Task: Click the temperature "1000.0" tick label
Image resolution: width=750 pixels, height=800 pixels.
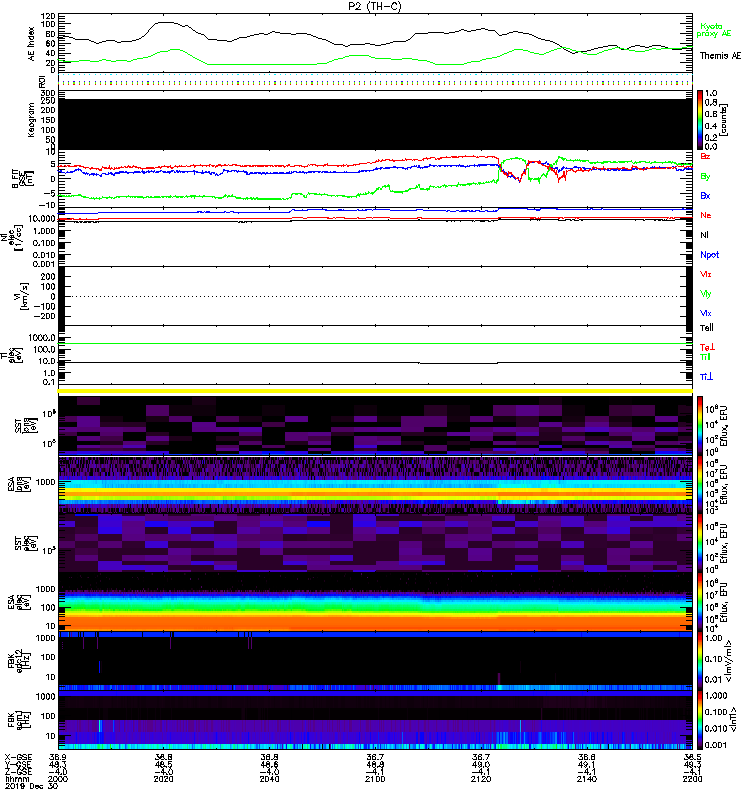Action: click(x=42, y=338)
